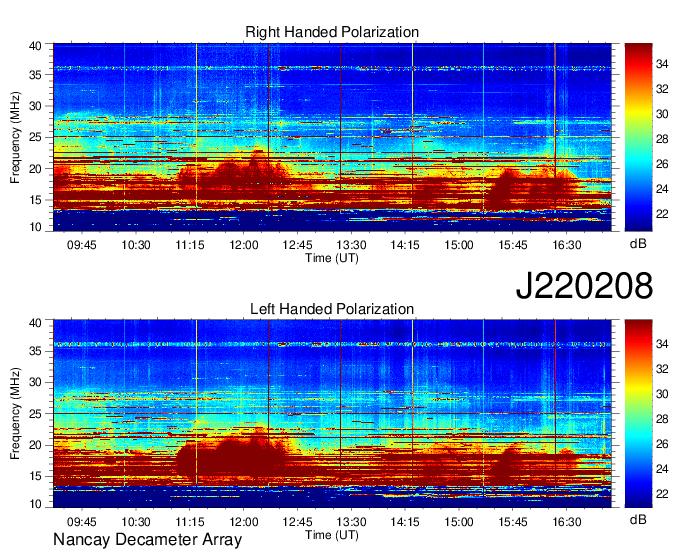Click '10:30' time tick of Right Handed plot
This screenshot has width=680, height=552.
coord(136,245)
